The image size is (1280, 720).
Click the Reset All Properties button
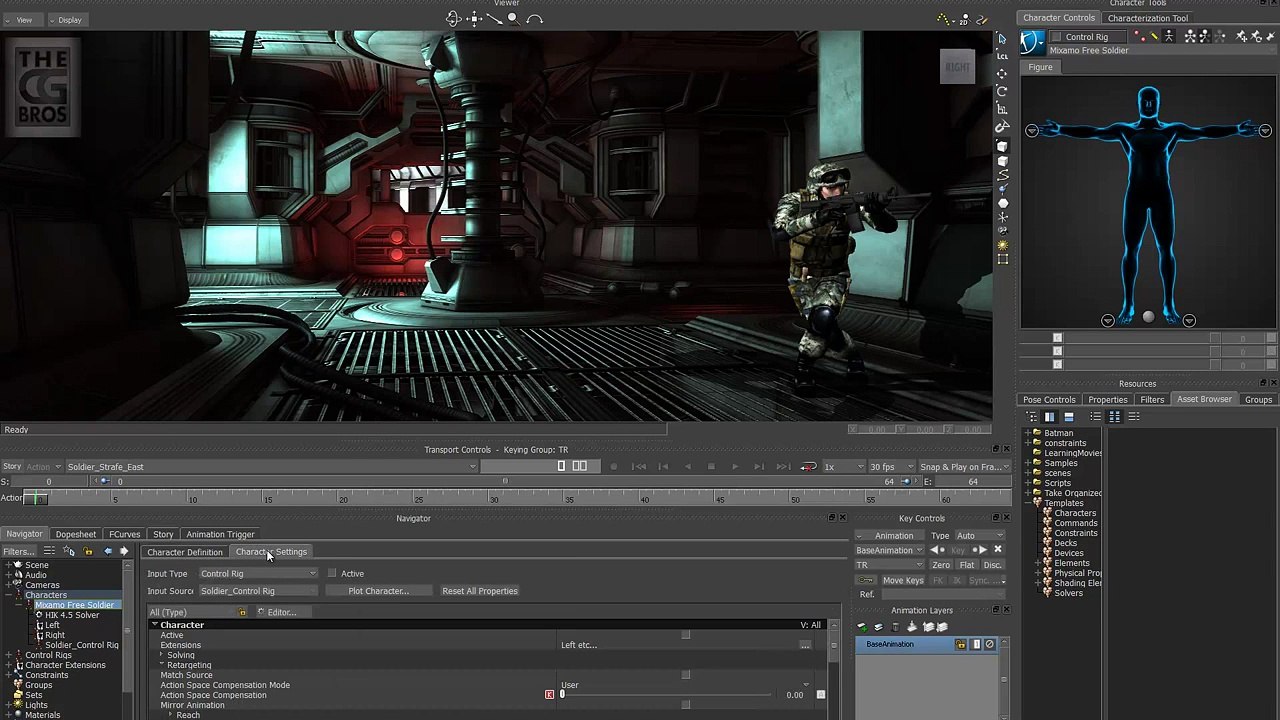[479, 591]
